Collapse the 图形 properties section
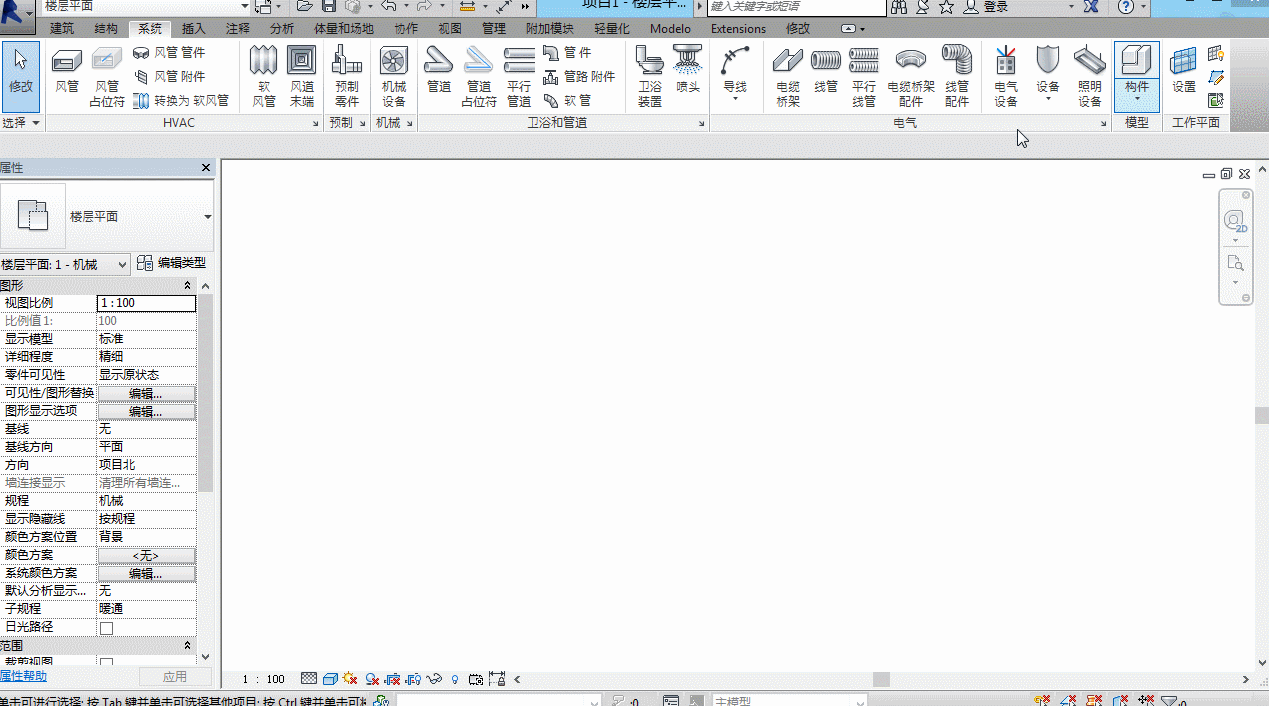1269x706 pixels. (187, 286)
